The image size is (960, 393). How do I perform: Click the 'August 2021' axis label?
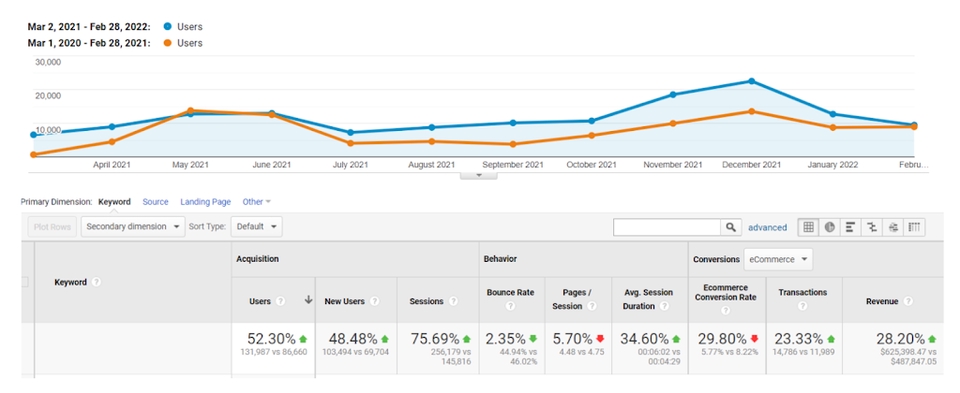click(432, 165)
